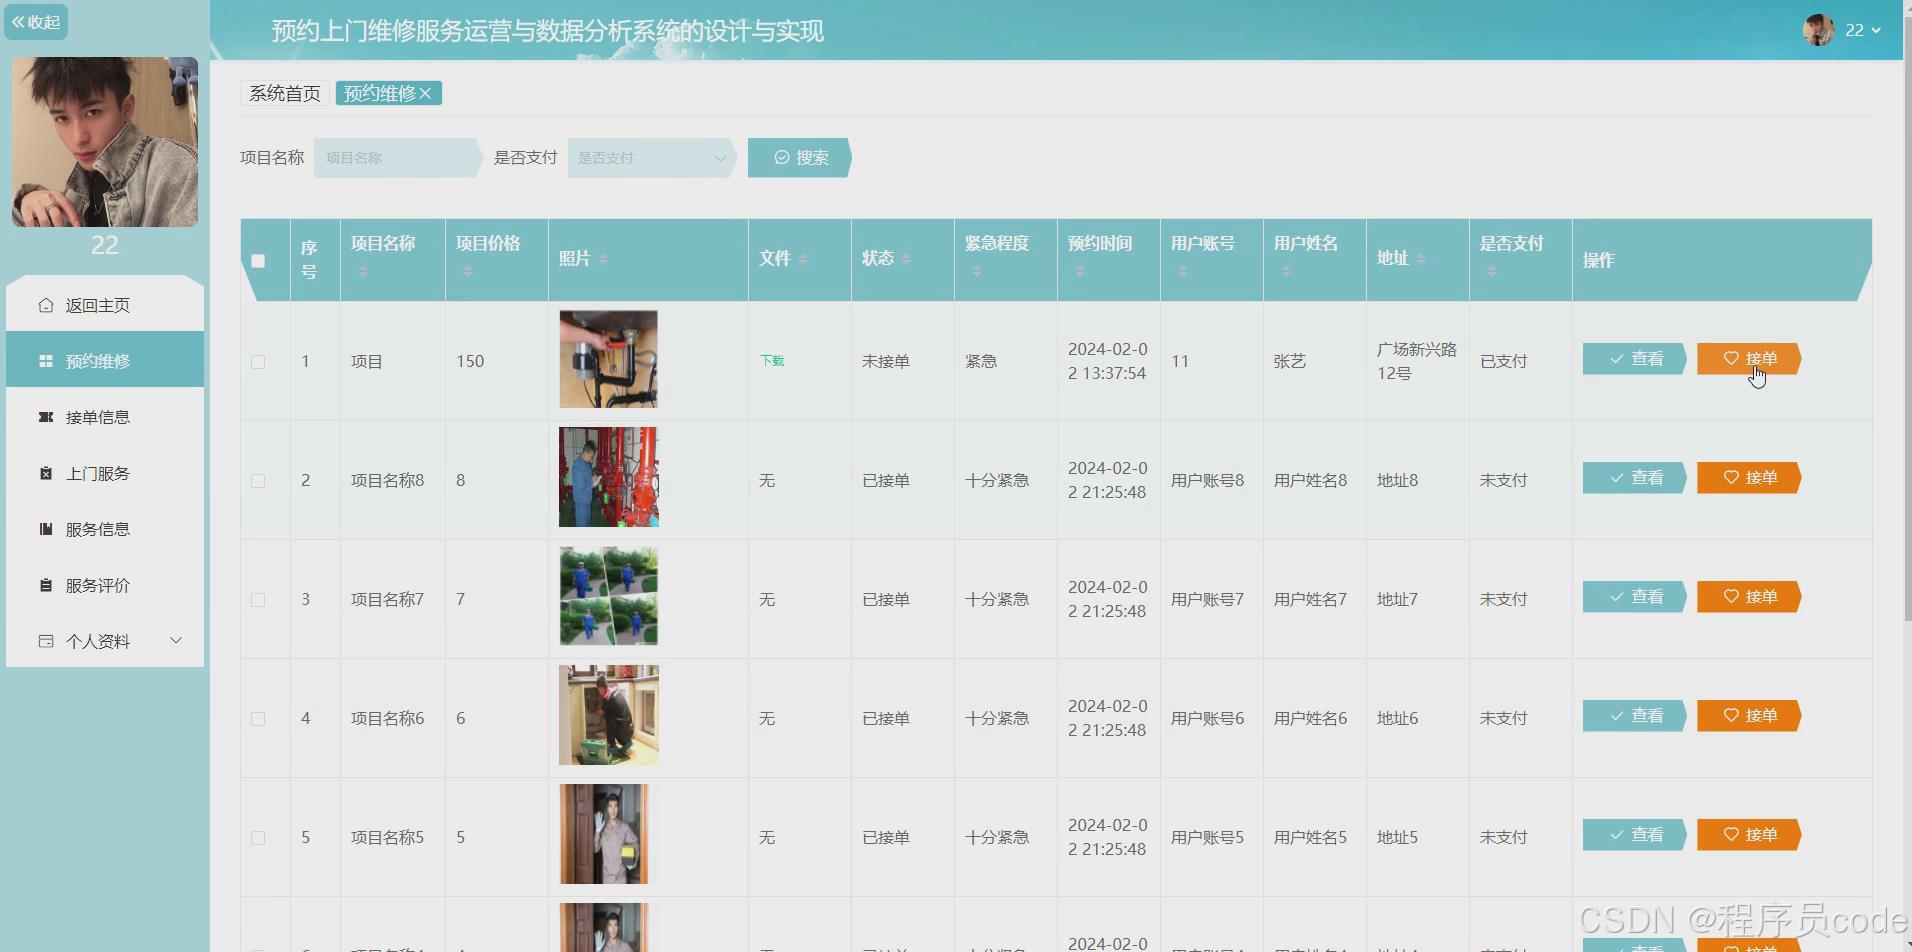Click the card icon beside 个人资料
The image size is (1912, 952).
tap(46, 641)
